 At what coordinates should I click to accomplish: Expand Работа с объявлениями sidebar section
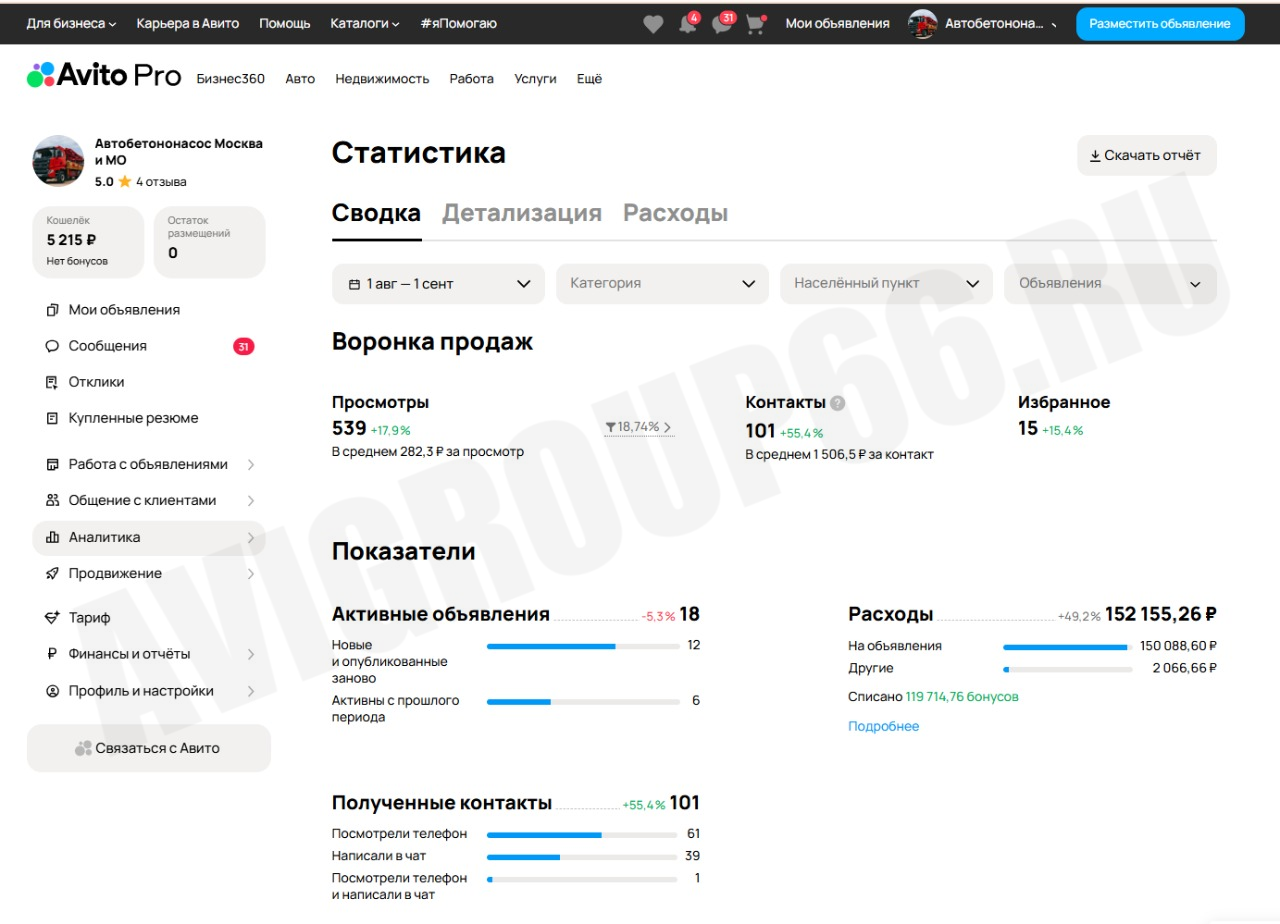(149, 465)
